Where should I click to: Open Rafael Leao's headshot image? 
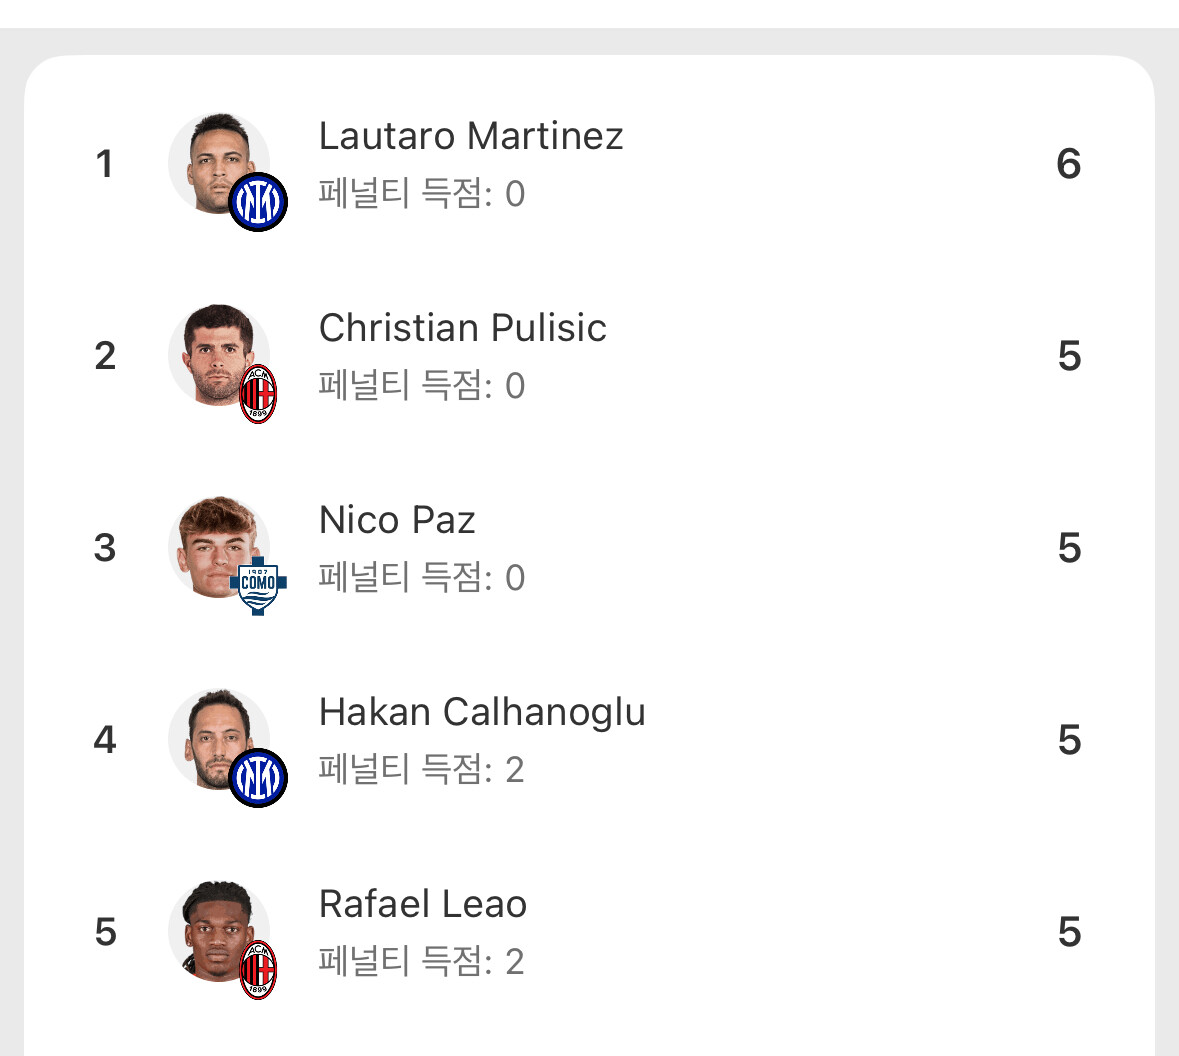(213, 926)
